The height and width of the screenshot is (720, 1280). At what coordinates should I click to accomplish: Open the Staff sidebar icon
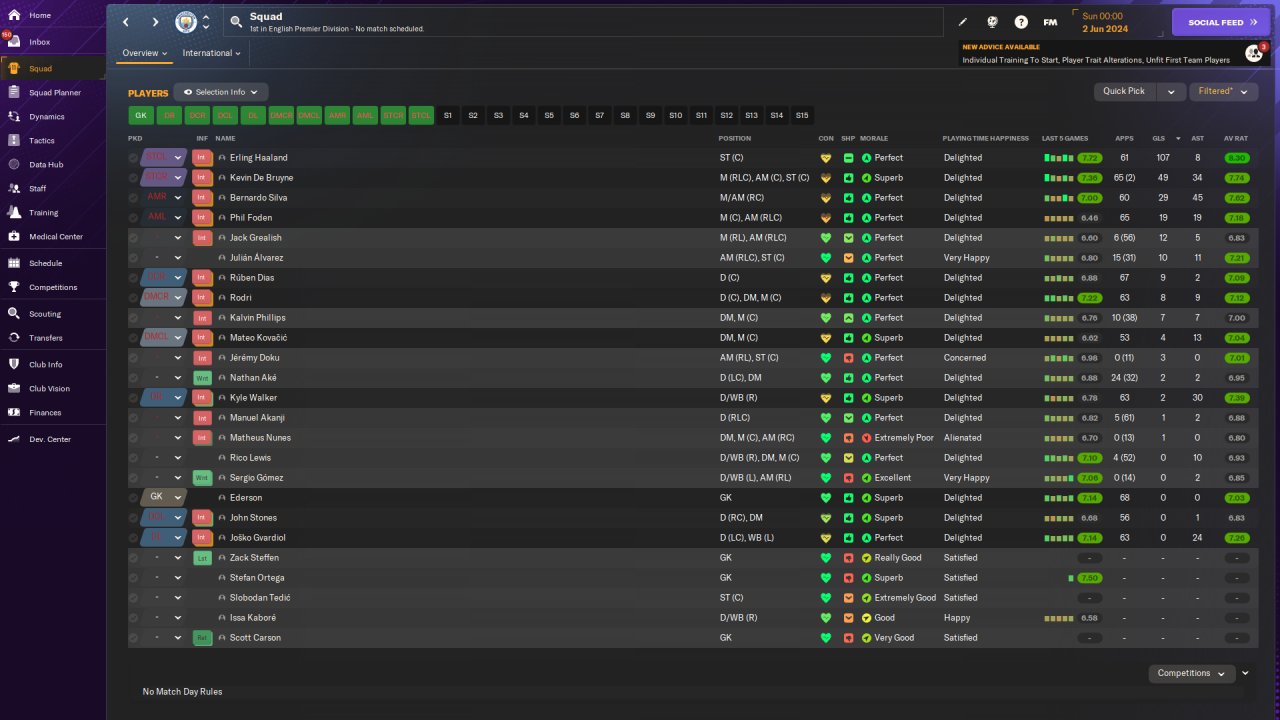click(14, 188)
